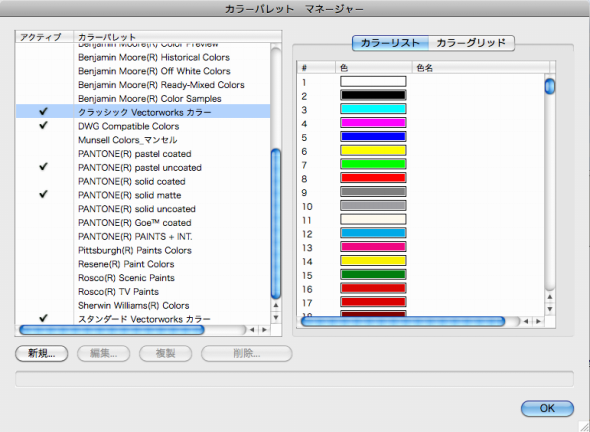Activate the PANTONE(R) solid coated checkbox cell
Image resolution: width=590 pixels, height=432 pixels.
pyautogui.click(x=44, y=181)
